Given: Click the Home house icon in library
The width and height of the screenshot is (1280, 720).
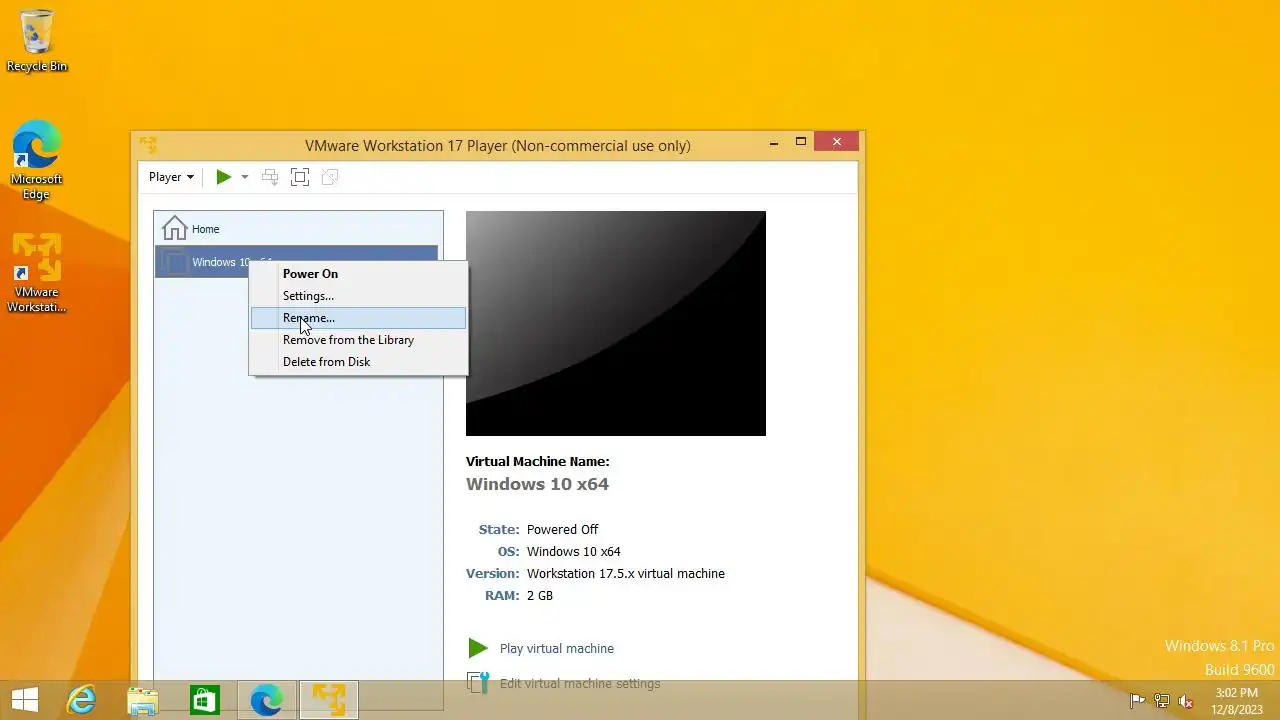Looking at the screenshot, I should point(175,228).
